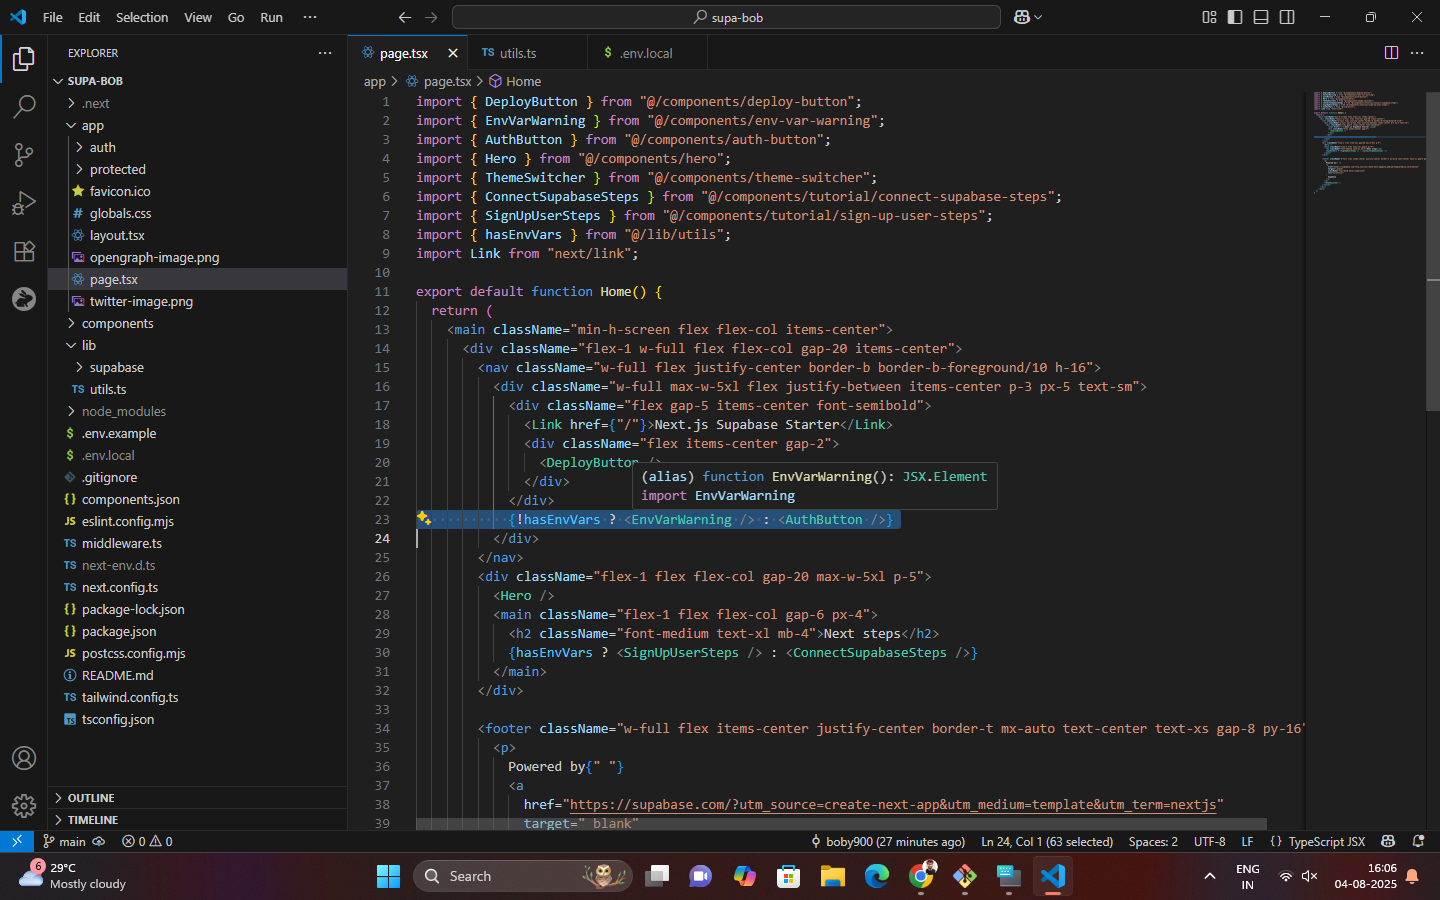1440x900 pixels.
Task: Open the Extensions view
Action: pos(24,251)
